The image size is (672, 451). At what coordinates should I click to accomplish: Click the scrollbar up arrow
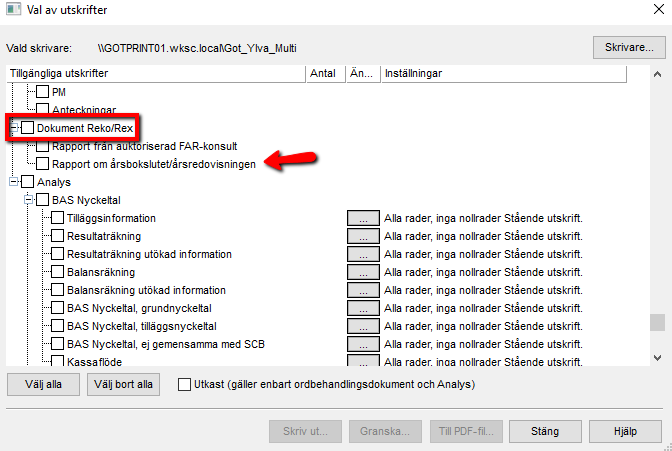(657, 74)
